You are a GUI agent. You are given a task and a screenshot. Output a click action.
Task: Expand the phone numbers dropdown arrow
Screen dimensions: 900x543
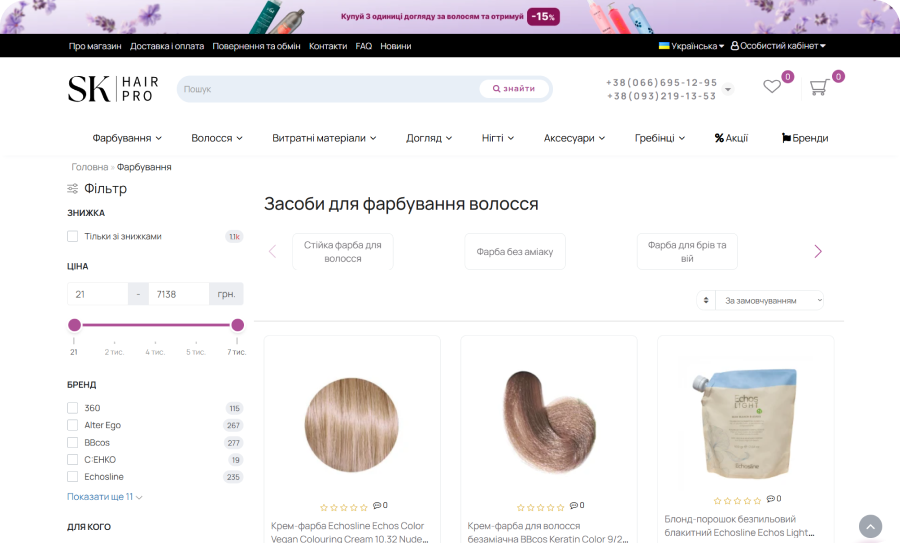pyautogui.click(x=728, y=90)
